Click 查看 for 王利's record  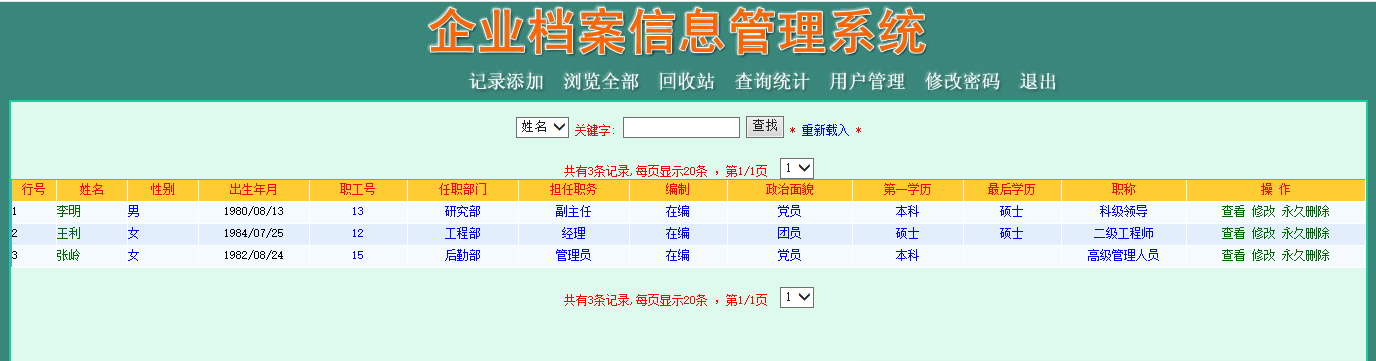1233,233
